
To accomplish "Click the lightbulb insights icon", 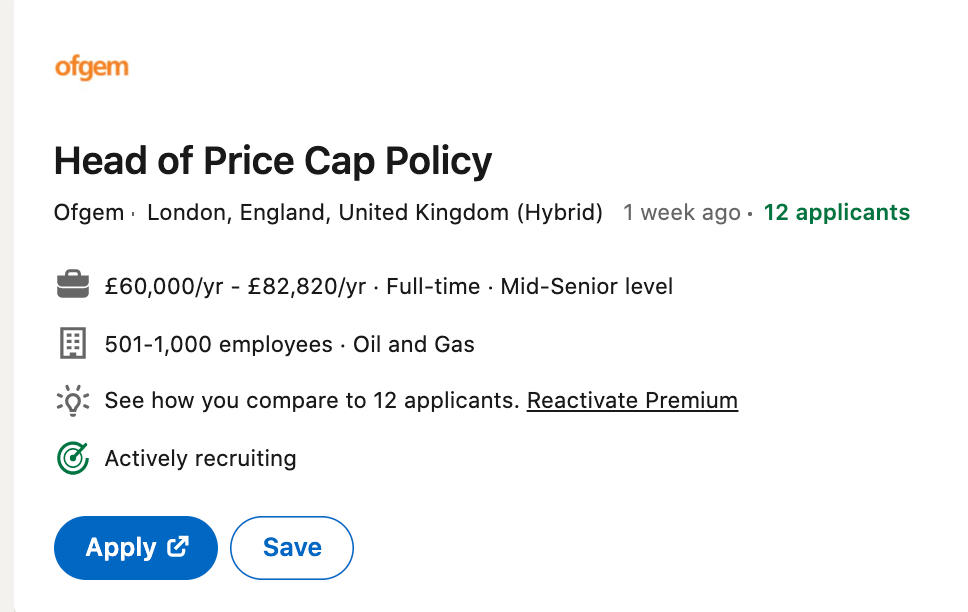I will click(x=73, y=401).
